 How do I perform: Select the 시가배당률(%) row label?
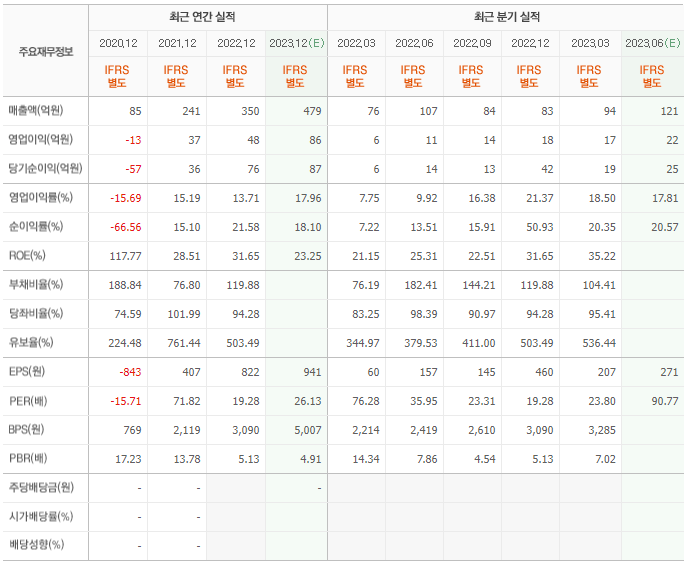point(41,517)
